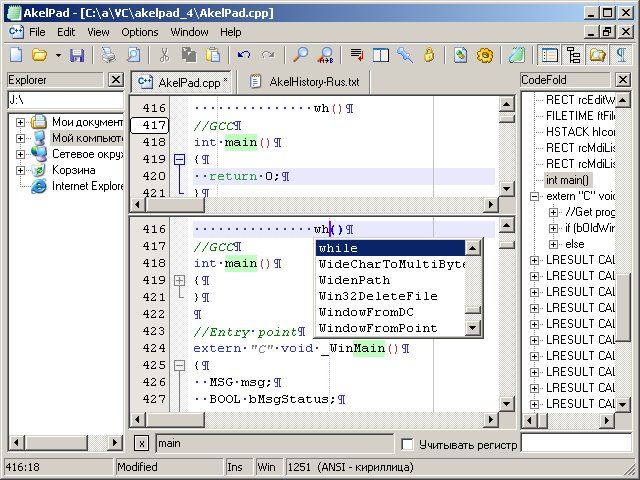Click the Explorer panel horizontal scrollbar thumb
The height and width of the screenshot is (480, 640).
pyautogui.click(x=57, y=442)
